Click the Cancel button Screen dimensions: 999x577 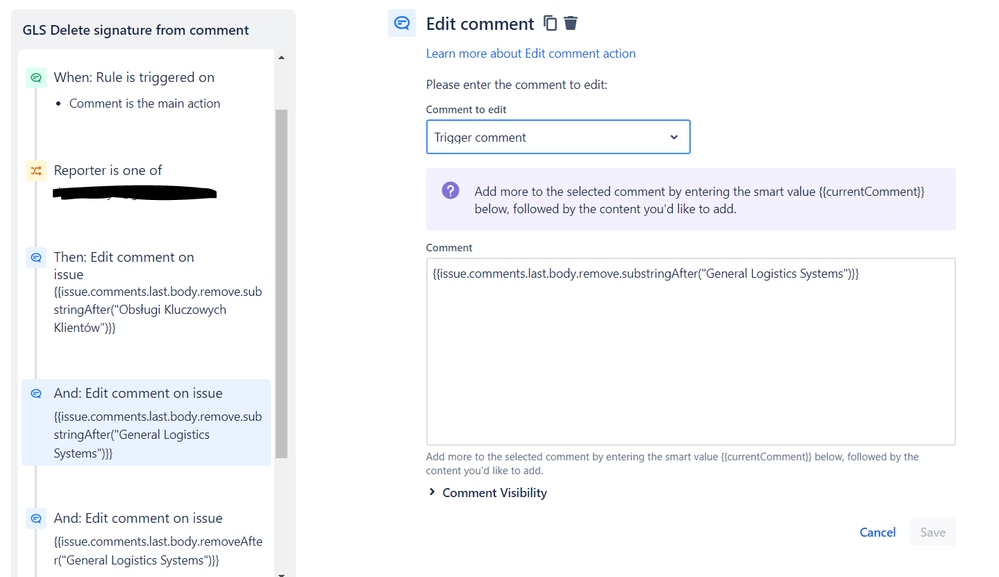pos(877,532)
